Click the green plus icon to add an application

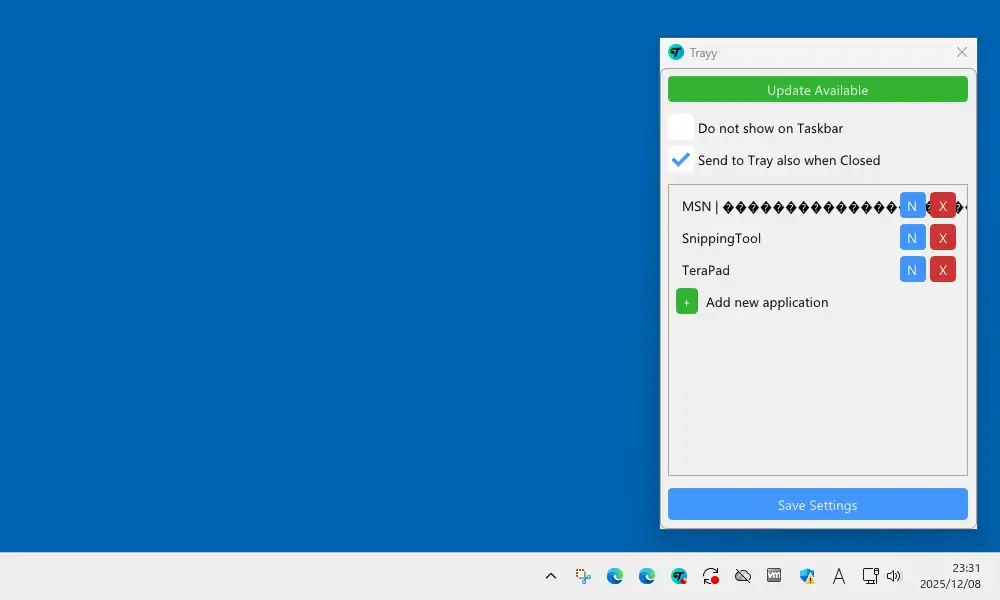(687, 302)
